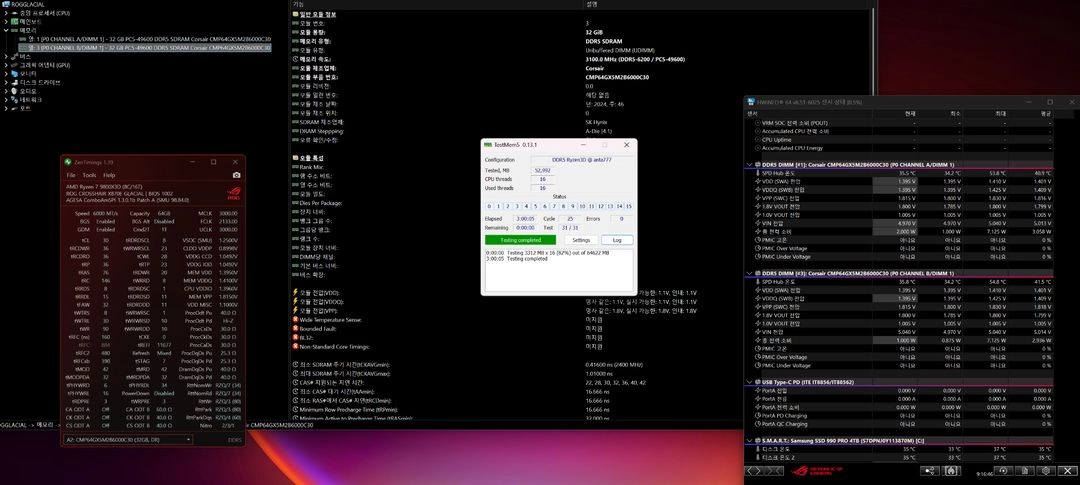Click the ROGGLACIAL computer icon at tree root
This screenshot has width=1080, height=485.
click(6, 4)
